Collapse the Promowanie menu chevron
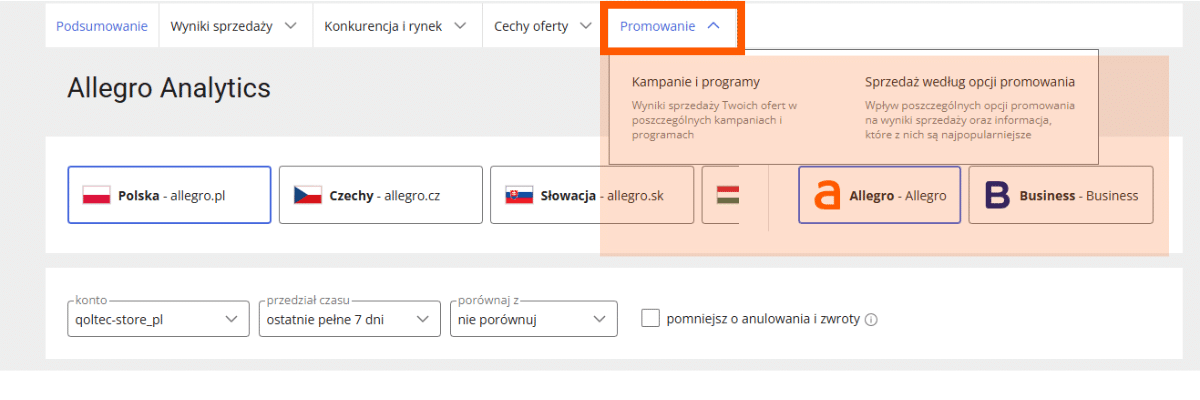 pos(713,26)
